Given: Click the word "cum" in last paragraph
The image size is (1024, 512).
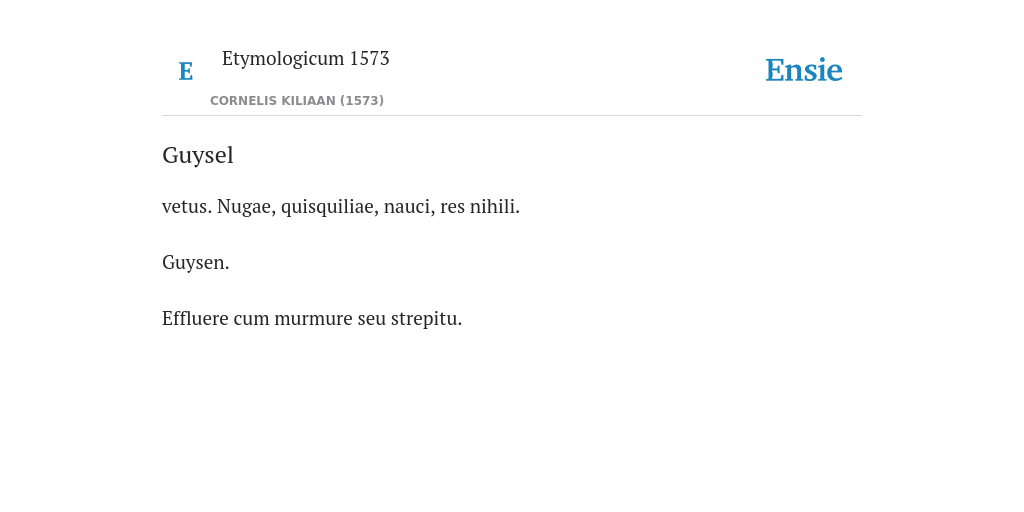Looking at the screenshot, I should pos(251,319).
